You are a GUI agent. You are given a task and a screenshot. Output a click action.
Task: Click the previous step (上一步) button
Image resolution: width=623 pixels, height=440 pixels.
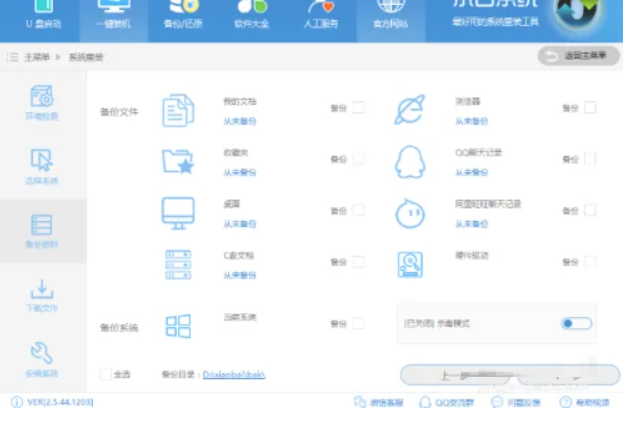tap(451, 375)
